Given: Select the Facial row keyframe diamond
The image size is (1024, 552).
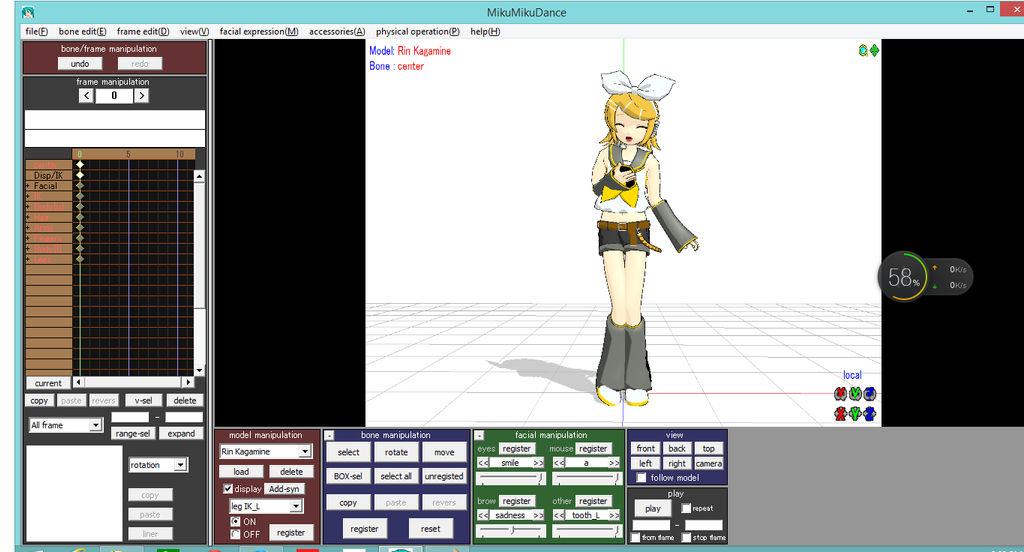Looking at the screenshot, I should pyautogui.click(x=80, y=186).
